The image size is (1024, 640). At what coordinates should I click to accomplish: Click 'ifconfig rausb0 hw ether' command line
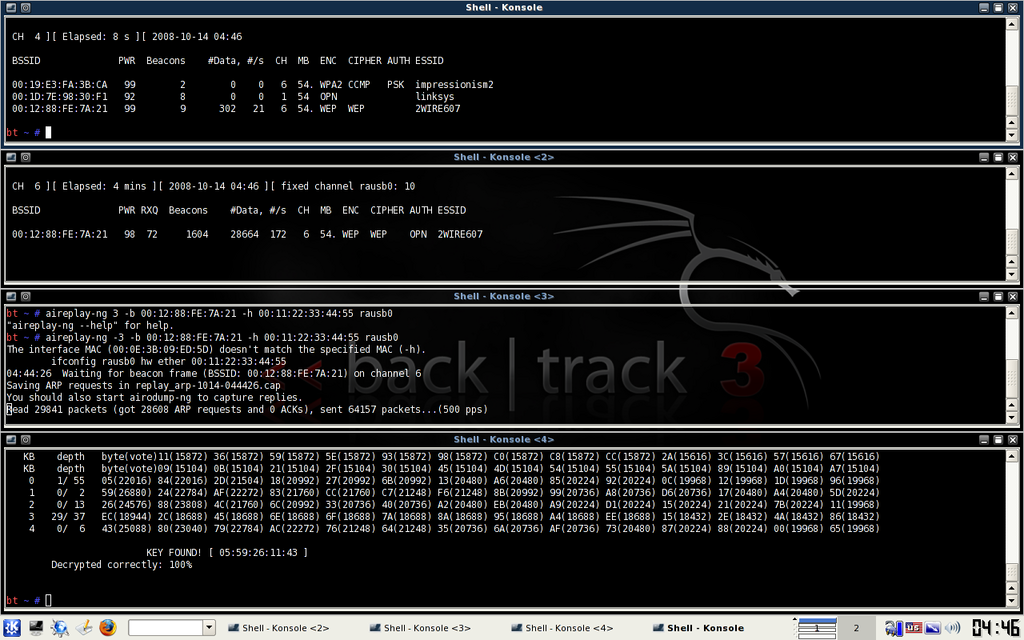click(168, 362)
